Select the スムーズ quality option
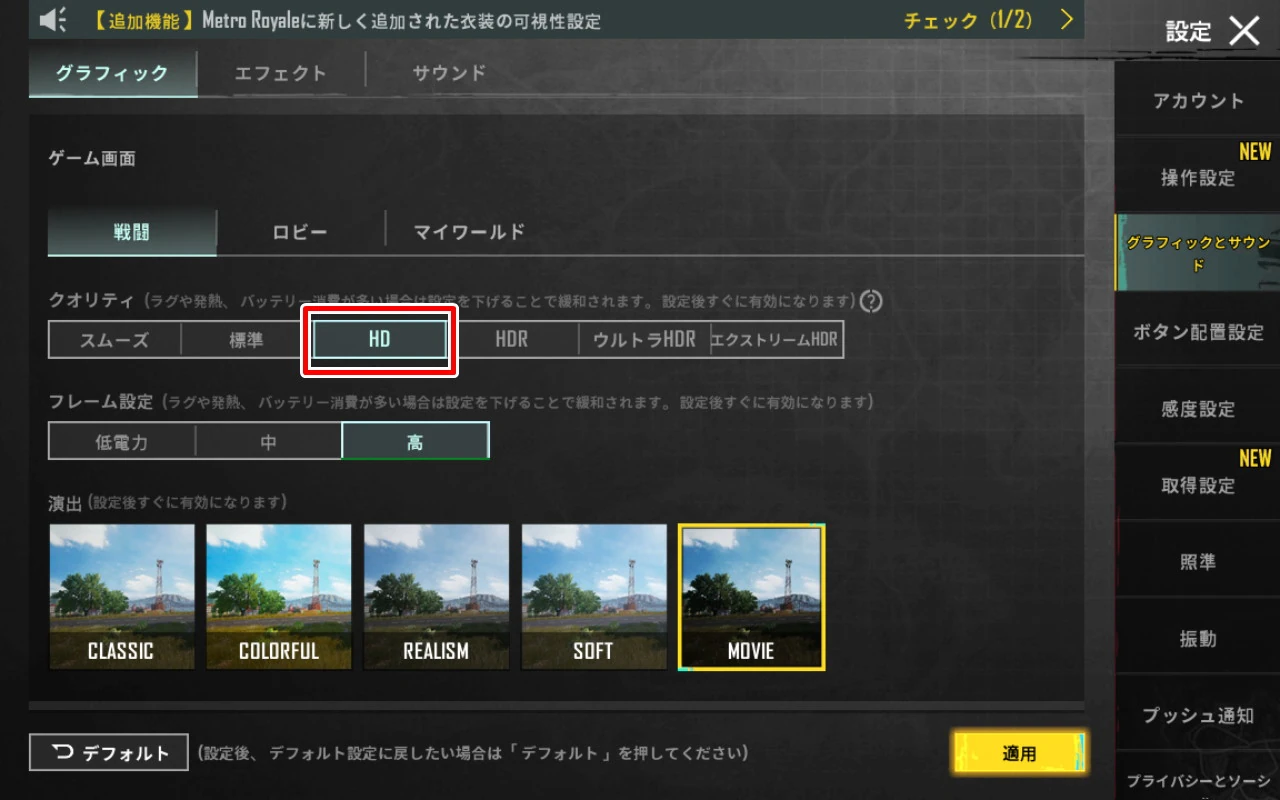This screenshot has width=1280, height=800. pyautogui.click(x=114, y=340)
